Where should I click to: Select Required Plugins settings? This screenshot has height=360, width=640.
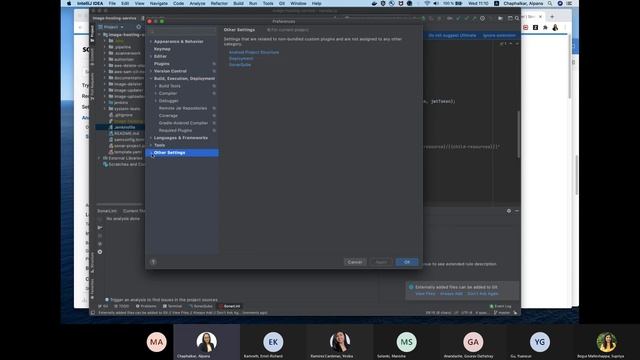click(175, 130)
